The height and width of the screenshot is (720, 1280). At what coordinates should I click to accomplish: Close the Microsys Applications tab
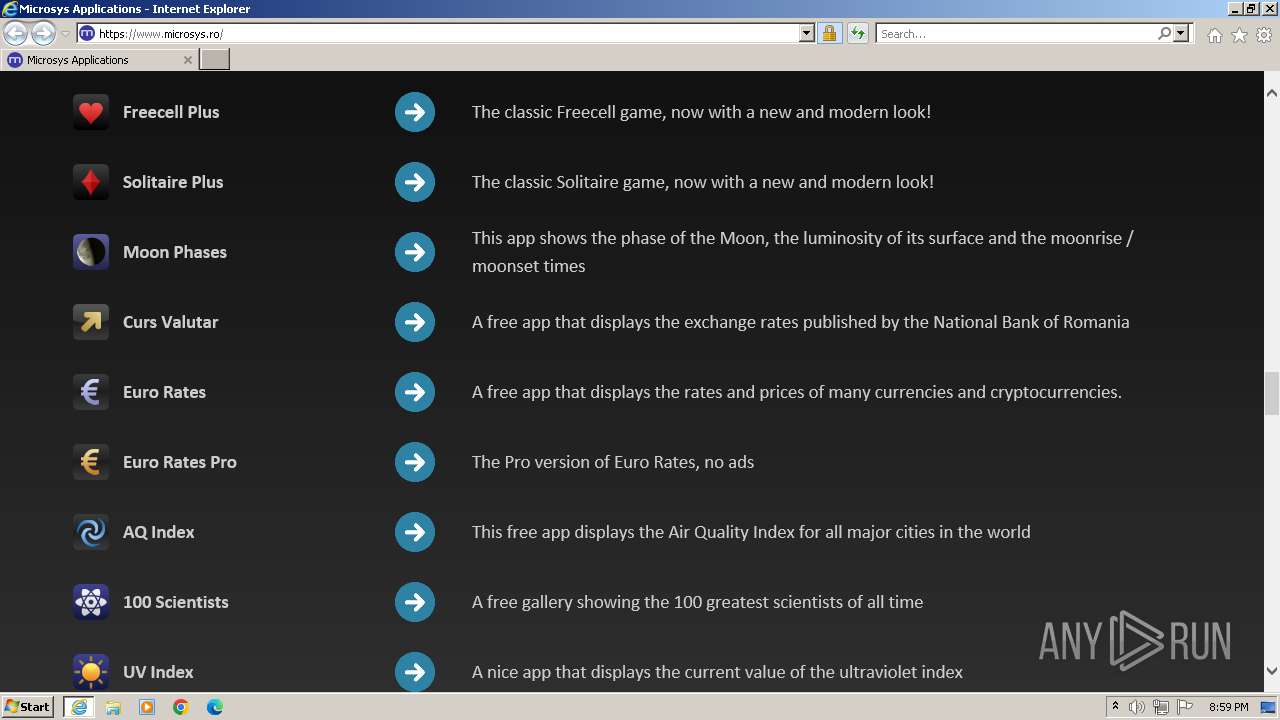187,60
